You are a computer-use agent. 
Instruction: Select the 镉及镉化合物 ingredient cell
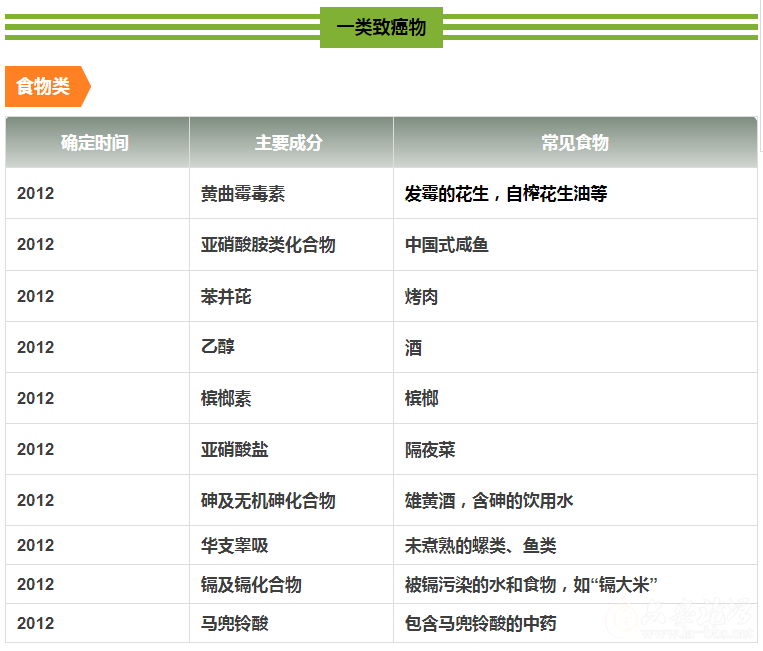pos(251,585)
